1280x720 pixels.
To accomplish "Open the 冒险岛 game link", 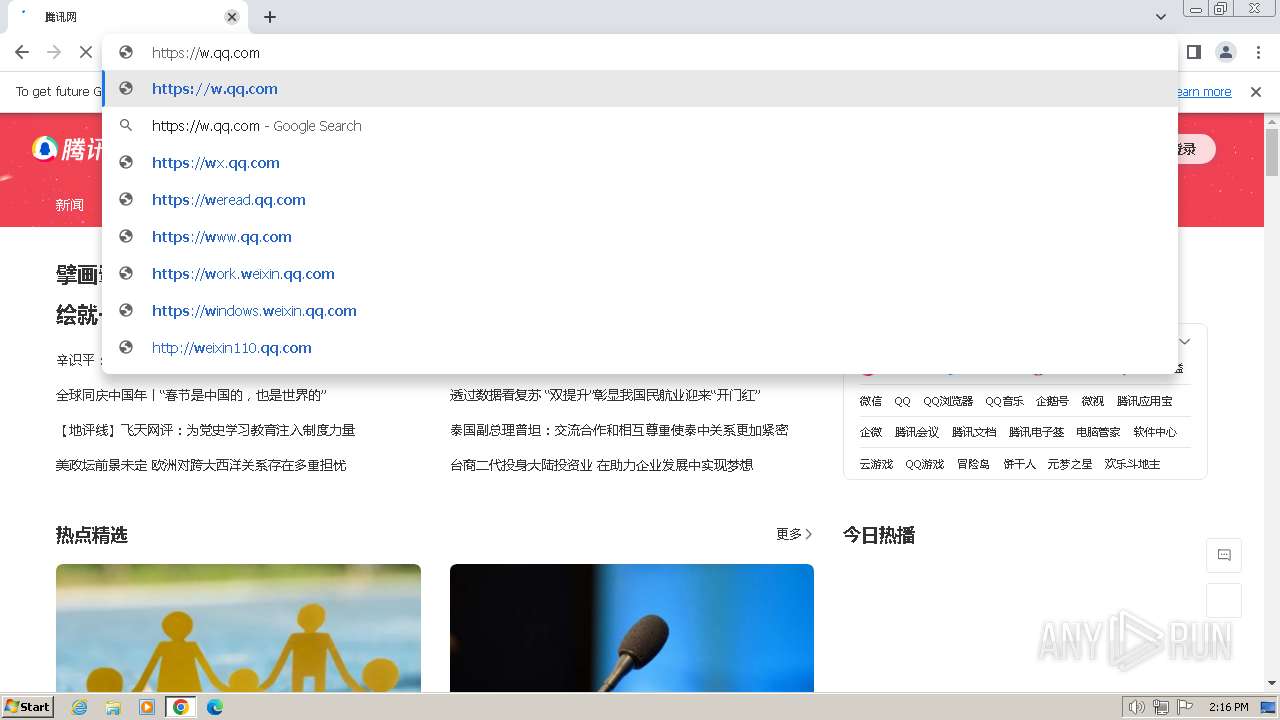I will click(x=973, y=464).
